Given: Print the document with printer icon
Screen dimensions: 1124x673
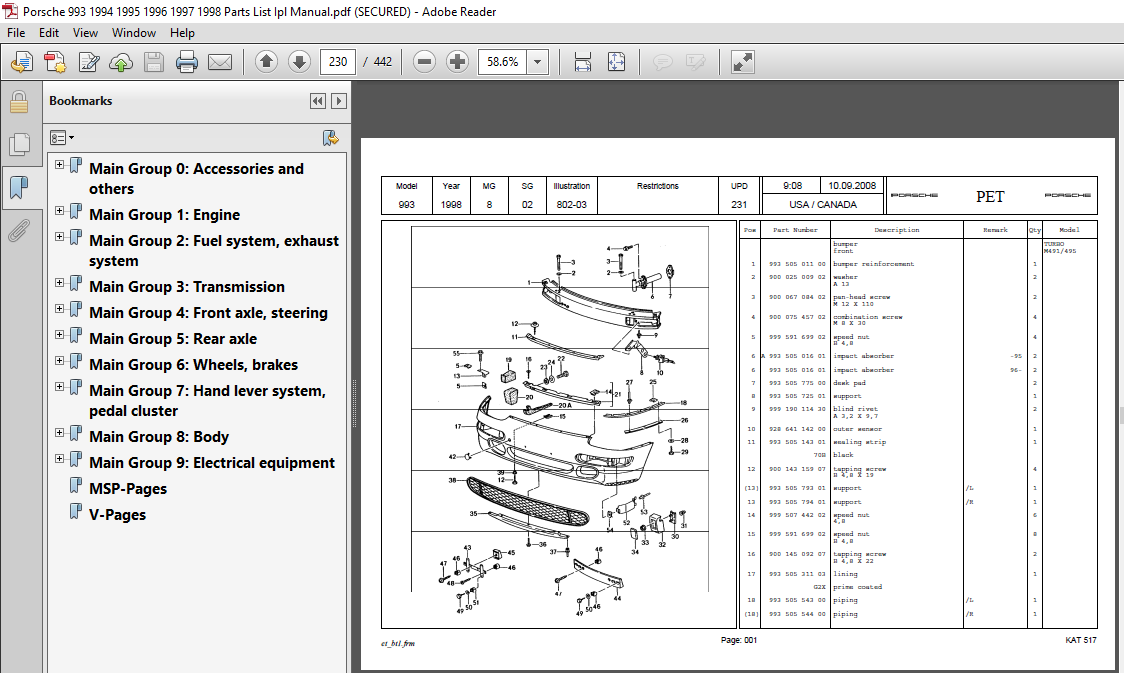Looking at the screenshot, I should [x=186, y=62].
